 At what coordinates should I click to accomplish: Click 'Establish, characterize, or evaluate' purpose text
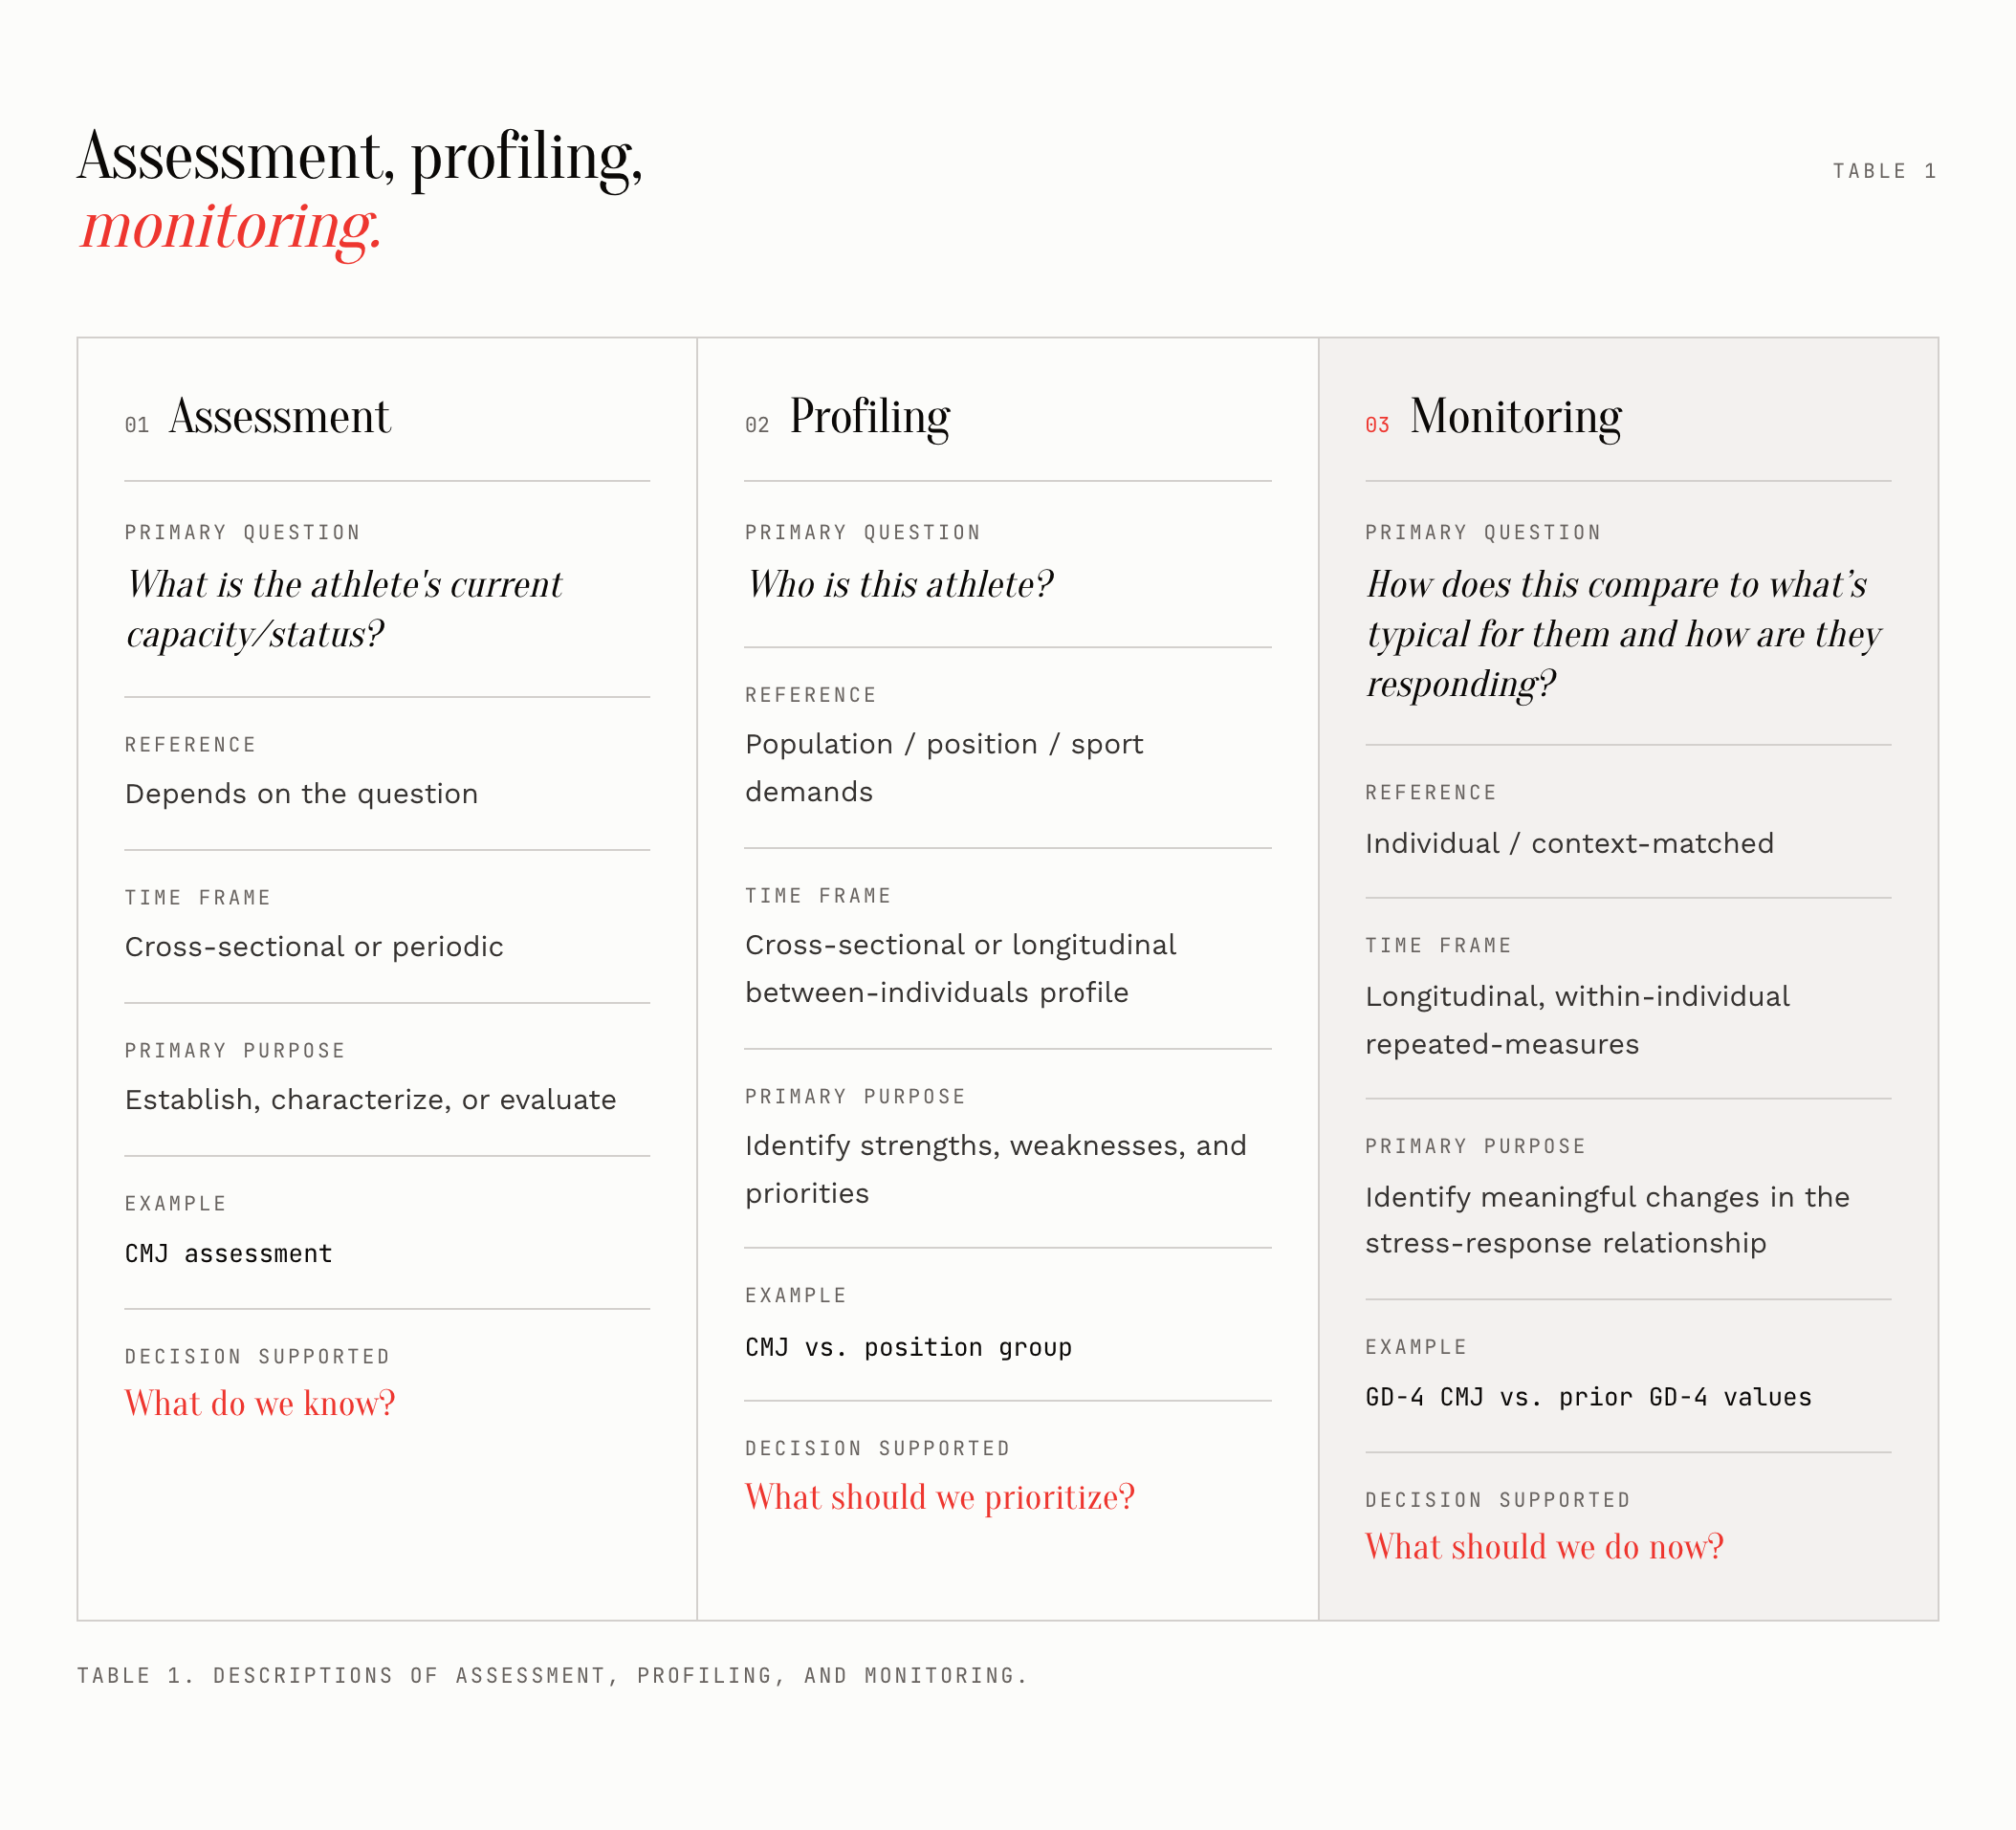(370, 1100)
